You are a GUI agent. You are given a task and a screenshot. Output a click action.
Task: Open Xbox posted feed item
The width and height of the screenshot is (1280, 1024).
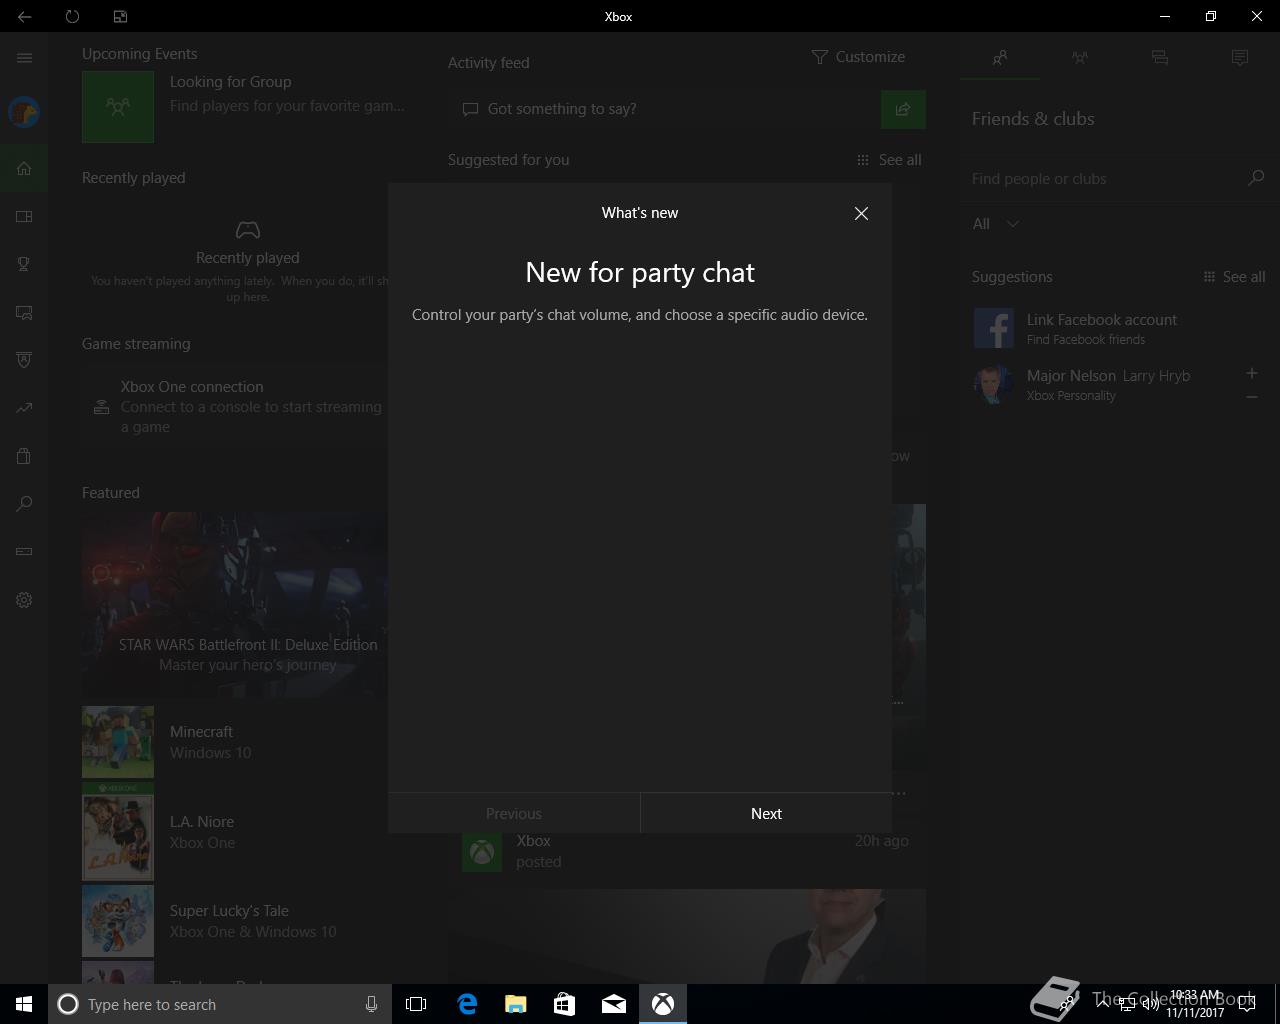[686, 851]
